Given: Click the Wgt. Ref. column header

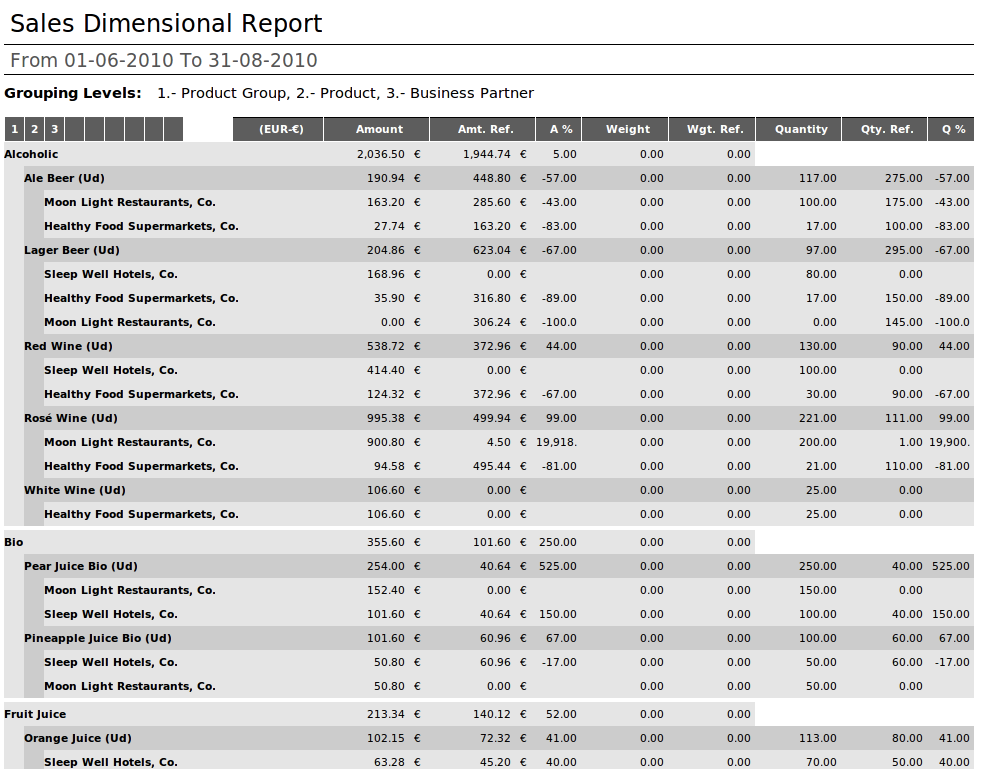Looking at the screenshot, I should pyautogui.click(x=714, y=129).
